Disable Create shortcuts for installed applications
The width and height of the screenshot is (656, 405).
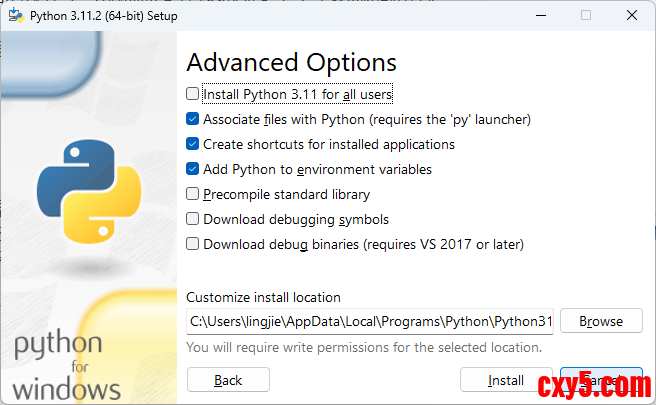point(193,144)
